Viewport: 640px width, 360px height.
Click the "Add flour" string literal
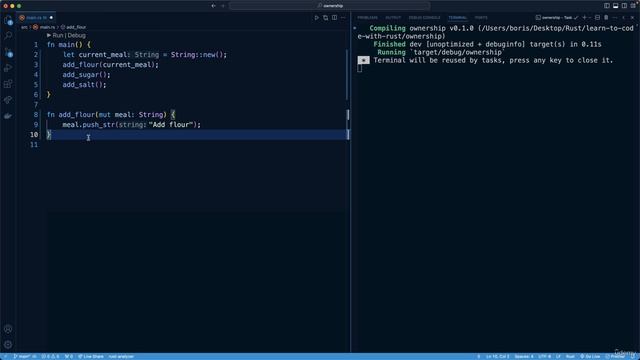click(x=171, y=125)
